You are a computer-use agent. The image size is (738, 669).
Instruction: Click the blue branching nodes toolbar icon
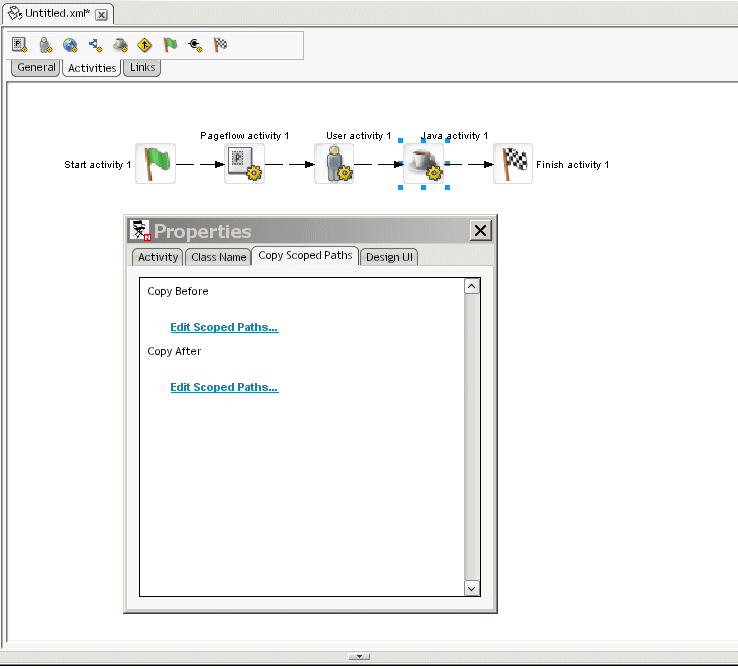95,45
